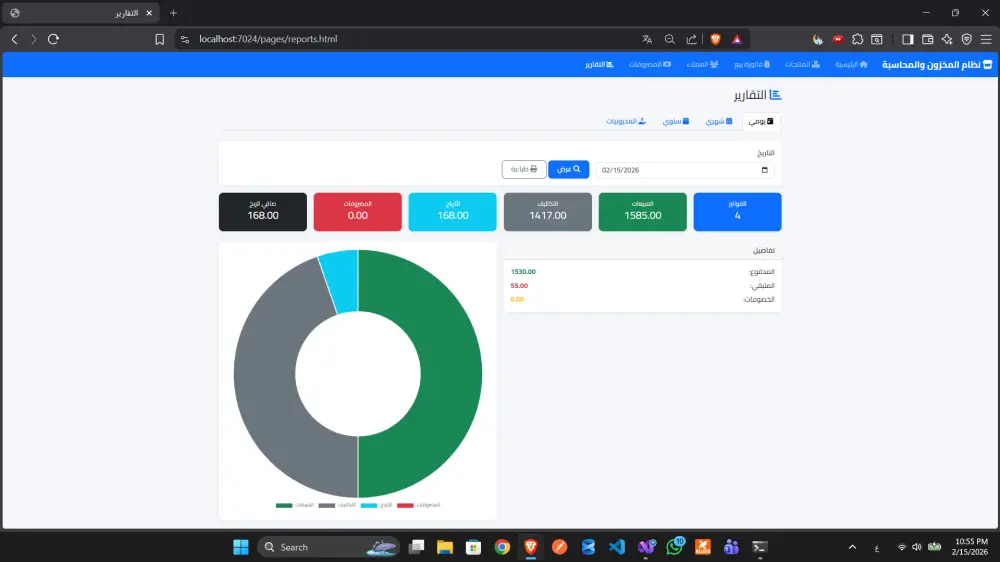The height and width of the screenshot is (562, 1000).
Task: Open المصروفات expenses nav link in navbar
Action: pyautogui.click(x=650, y=64)
